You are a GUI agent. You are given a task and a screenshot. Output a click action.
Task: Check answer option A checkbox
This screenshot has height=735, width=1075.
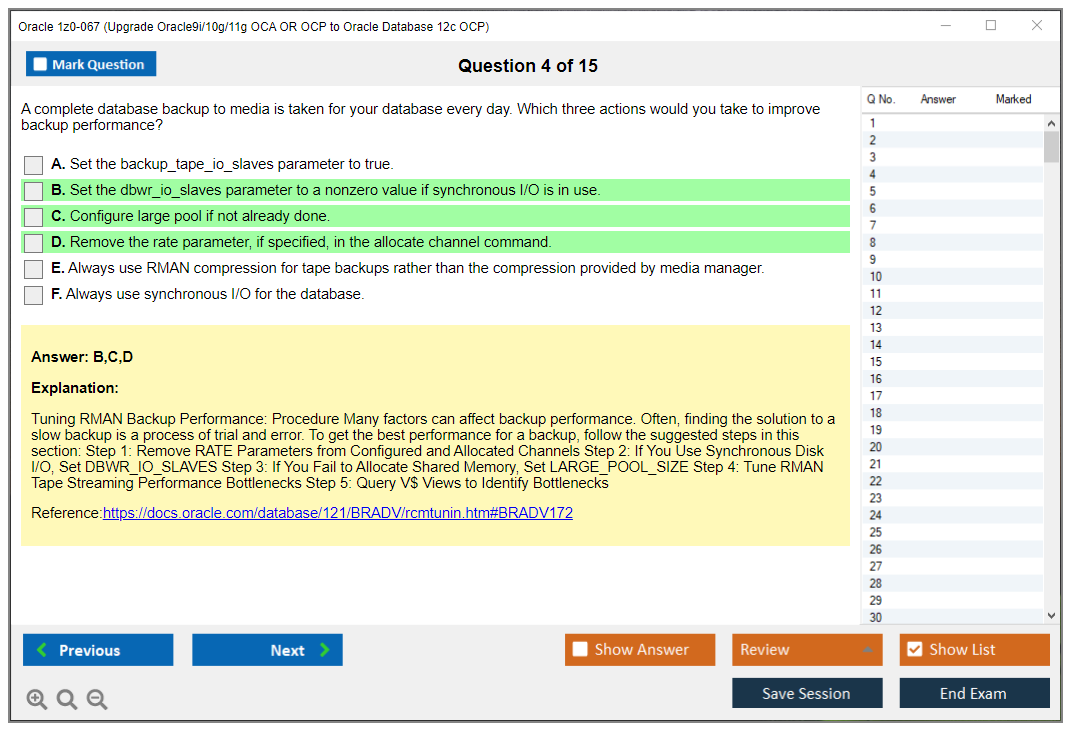[33, 164]
